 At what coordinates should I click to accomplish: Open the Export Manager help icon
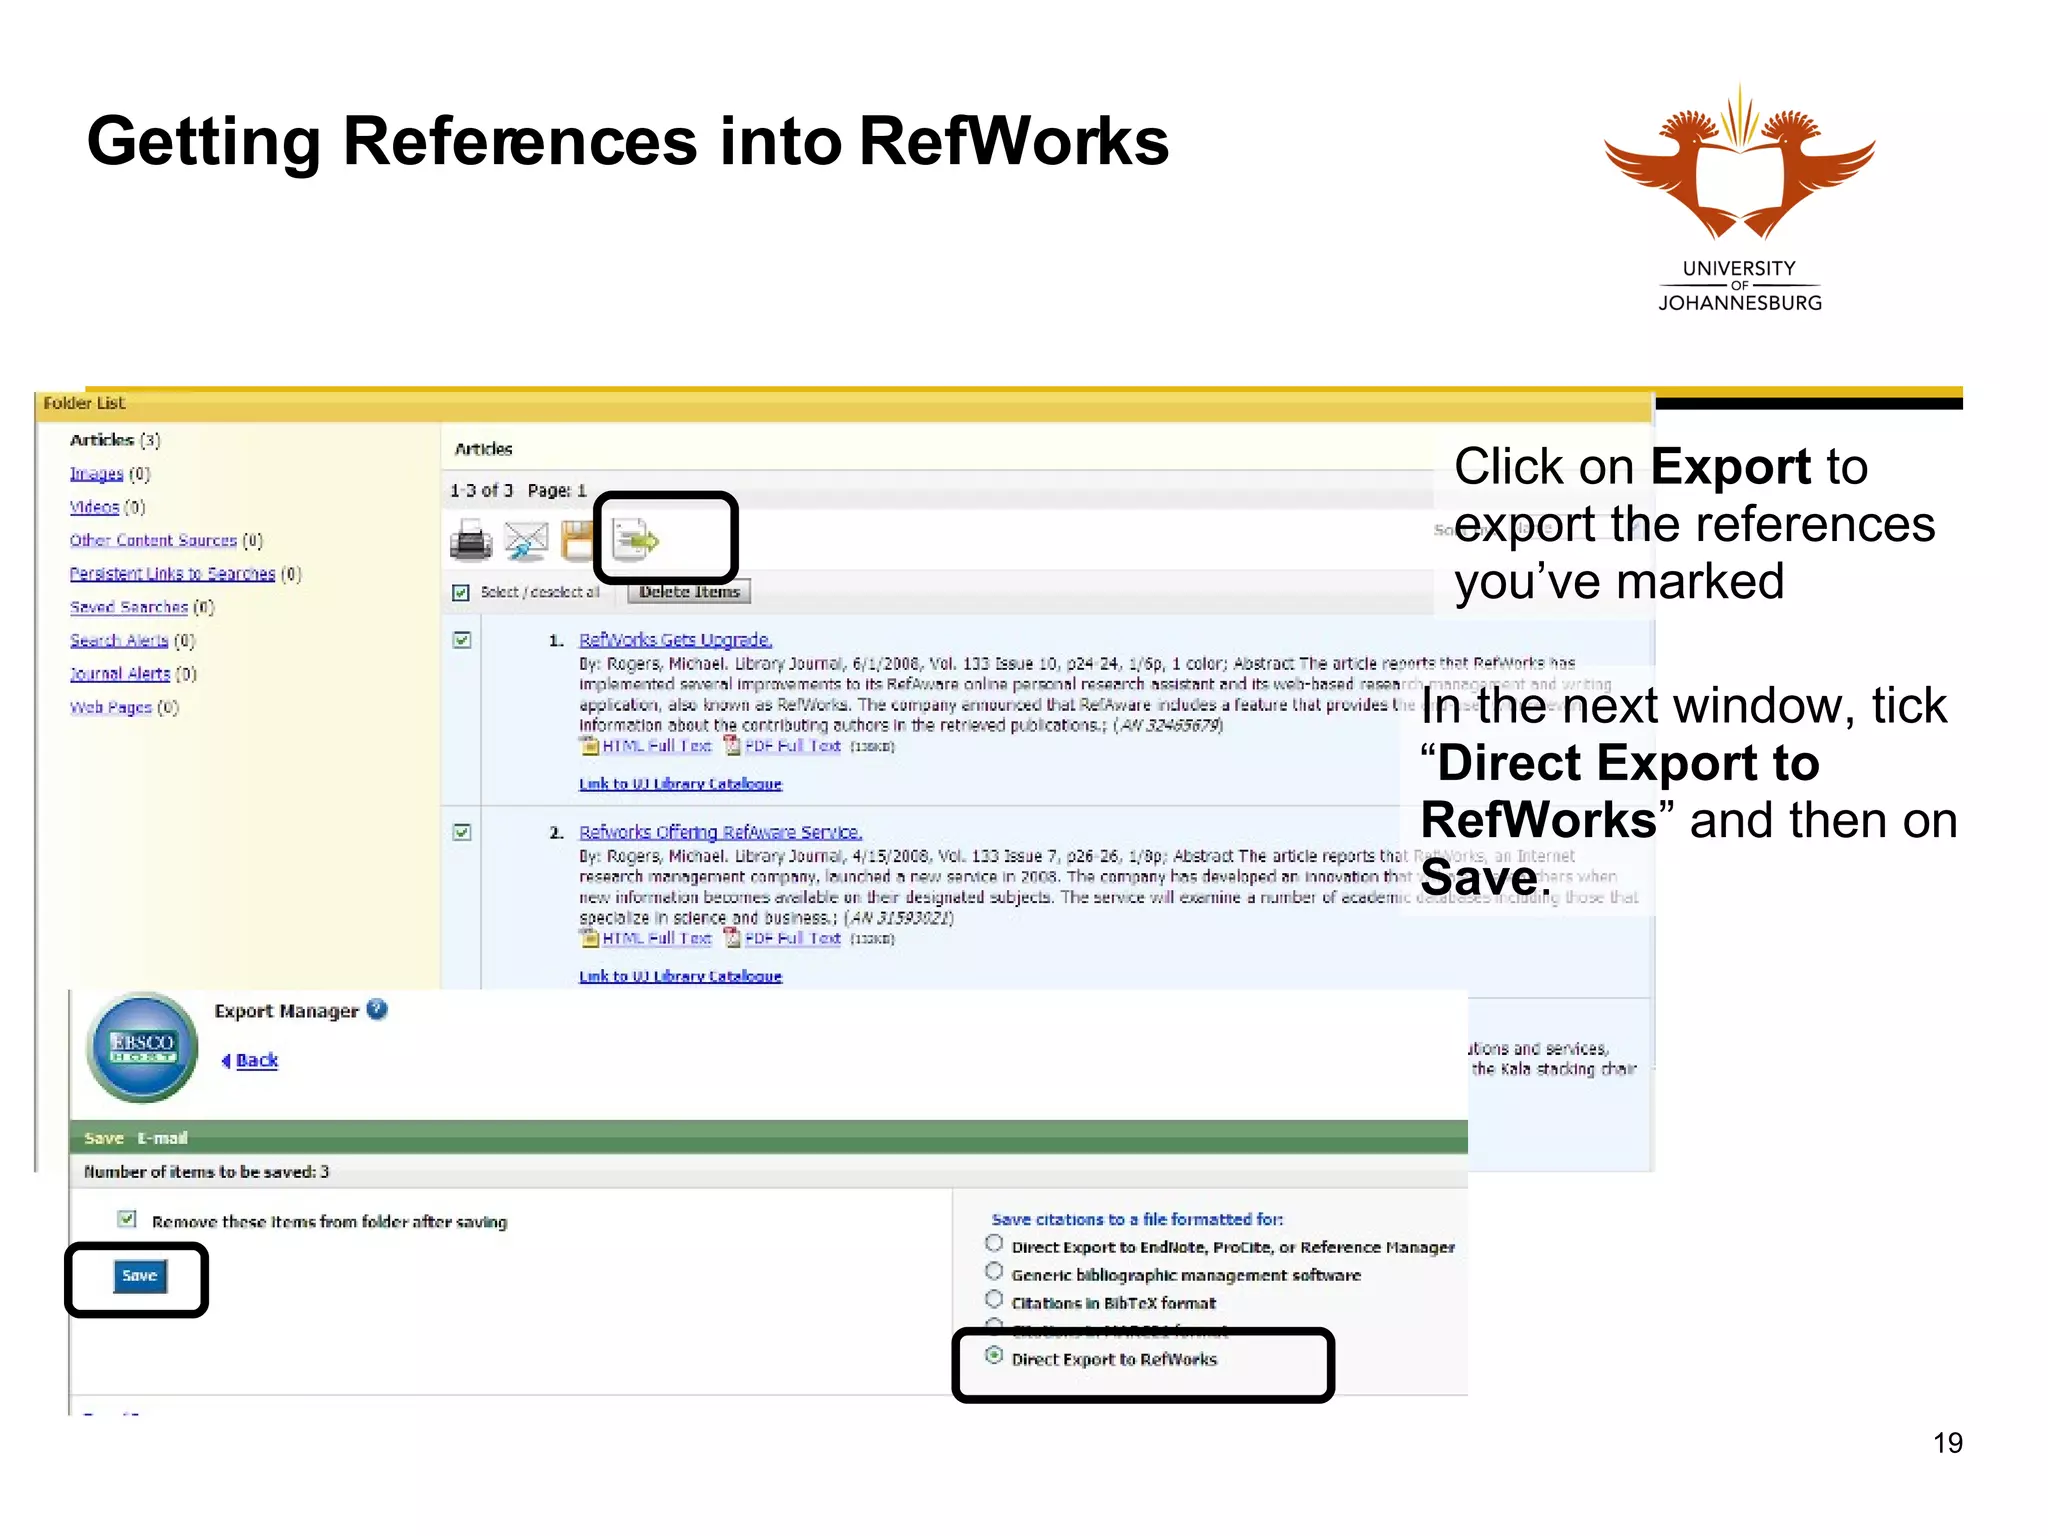[x=377, y=1010]
